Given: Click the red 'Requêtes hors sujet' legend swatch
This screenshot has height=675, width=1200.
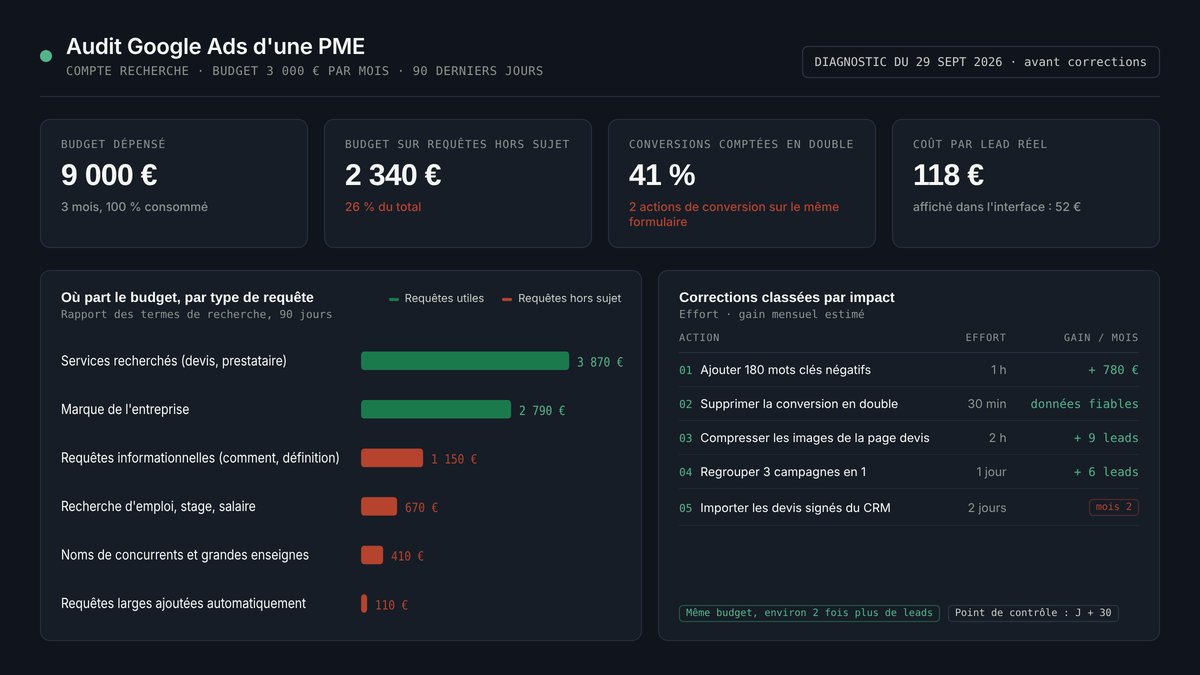Looking at the screenshot, I should 507,299.
